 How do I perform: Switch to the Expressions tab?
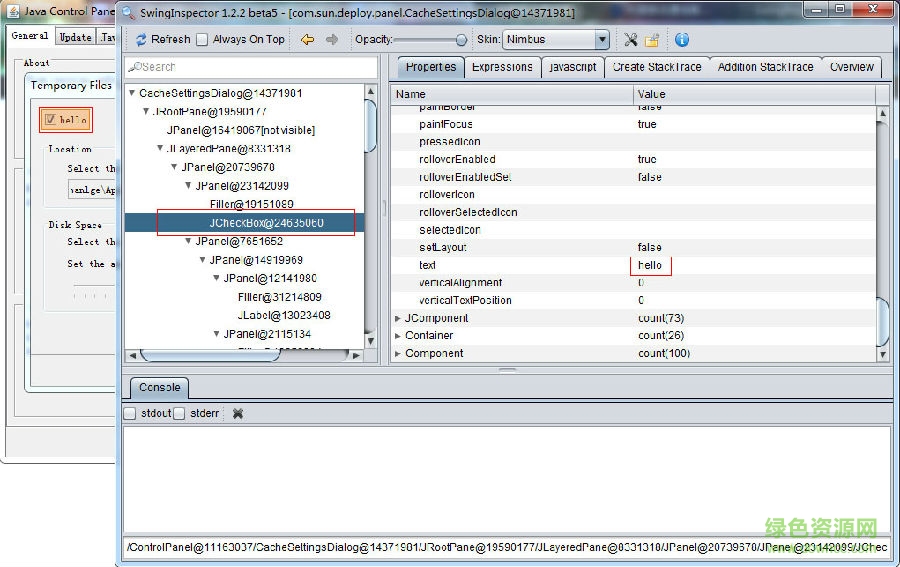coord(502,67)
